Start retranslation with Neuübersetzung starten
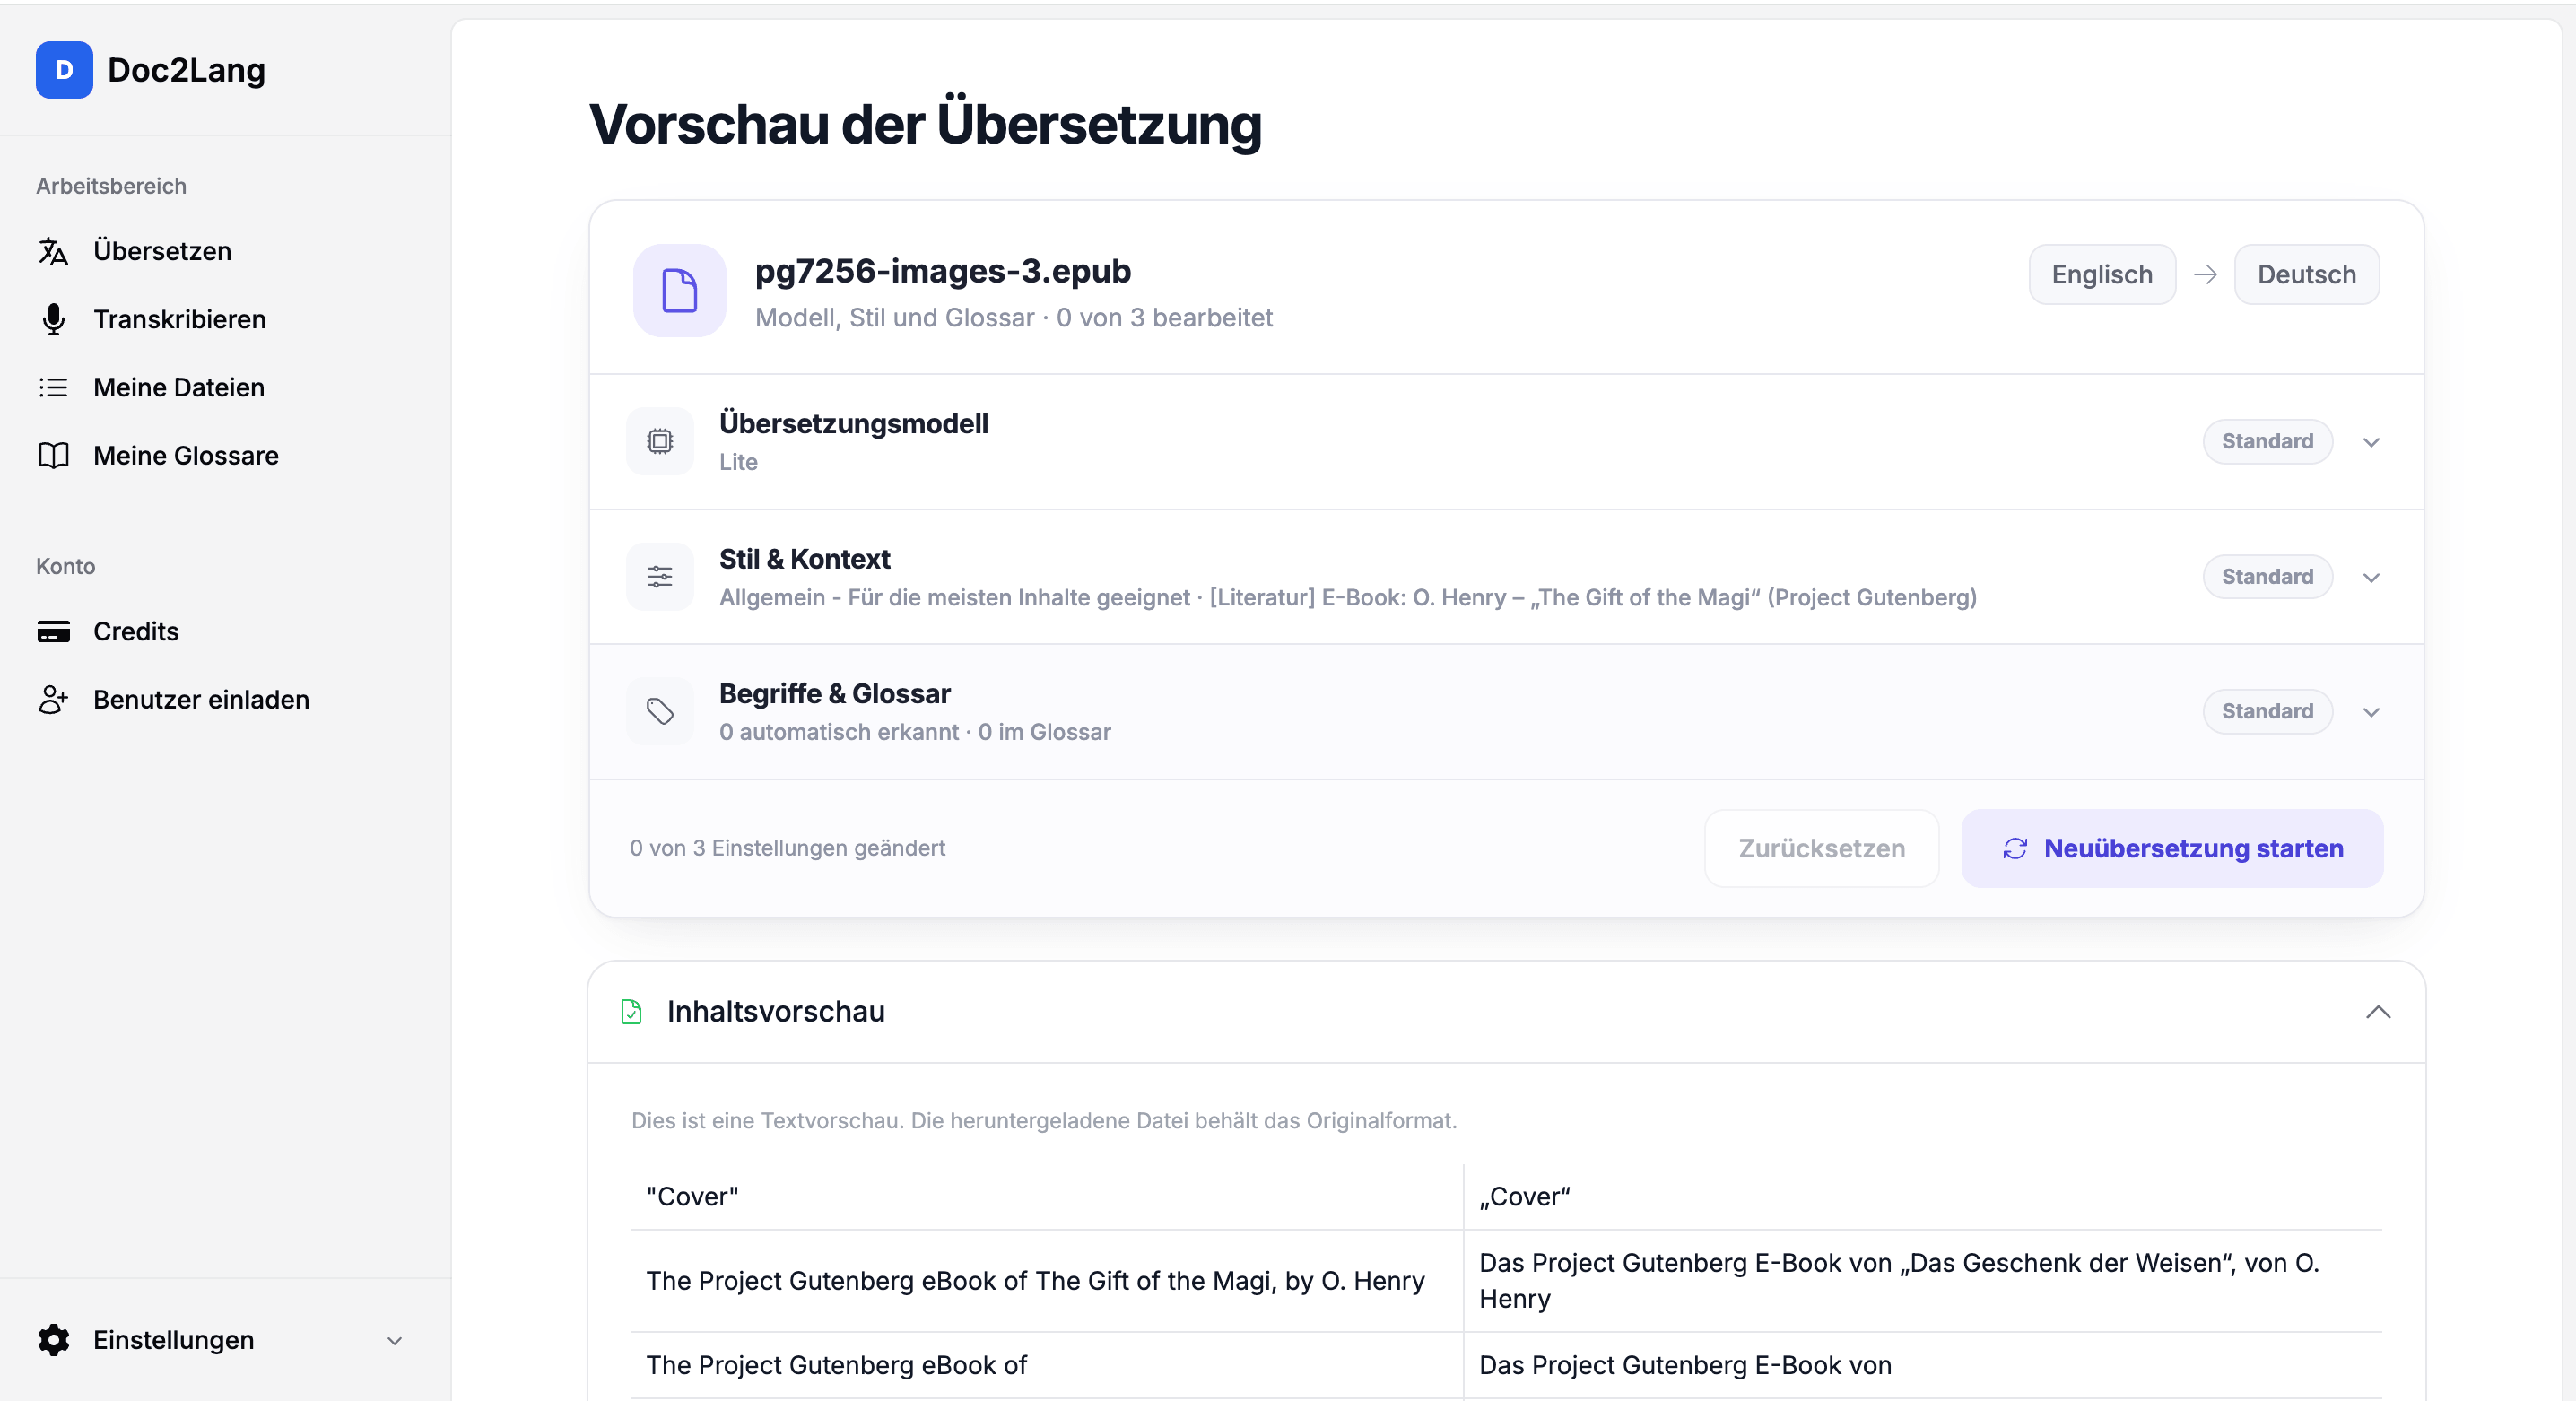 coord(2172,848)
